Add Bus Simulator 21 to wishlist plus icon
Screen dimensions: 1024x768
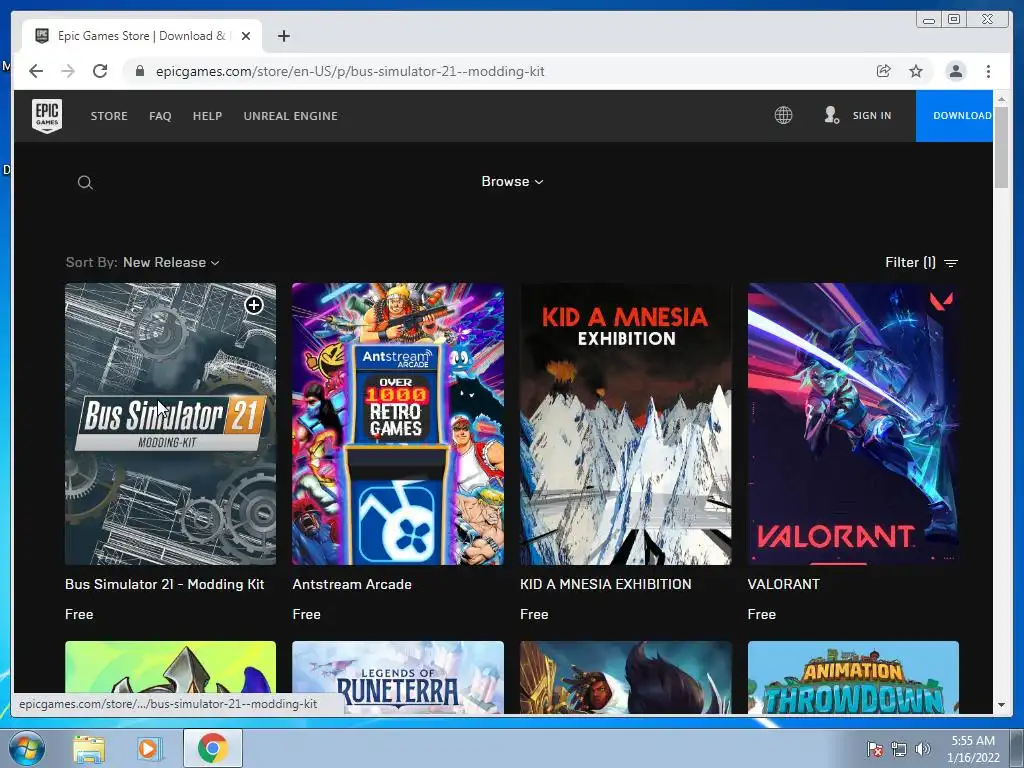pos(254,305)
